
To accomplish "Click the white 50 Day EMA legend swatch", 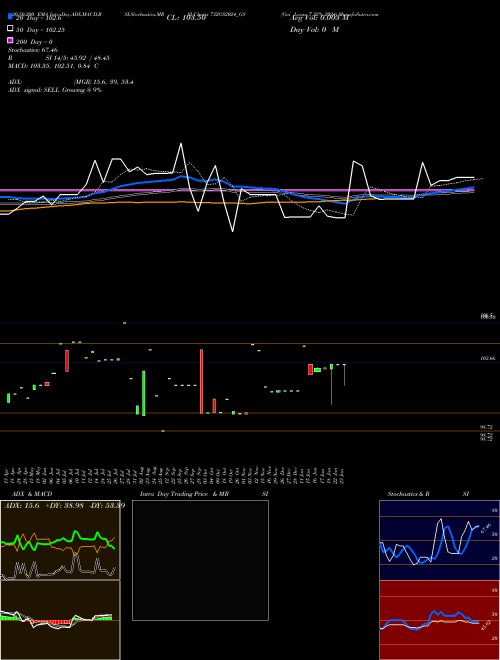I will click(x=10, y=29).
